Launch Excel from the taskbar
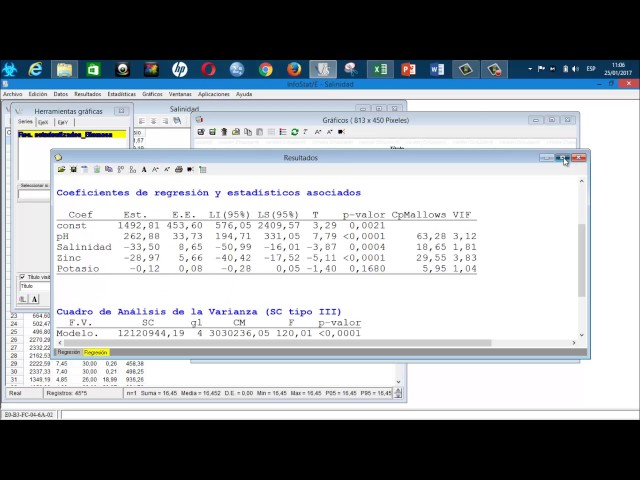The width and height of the screenshot is (640, 480). [380, 69]
